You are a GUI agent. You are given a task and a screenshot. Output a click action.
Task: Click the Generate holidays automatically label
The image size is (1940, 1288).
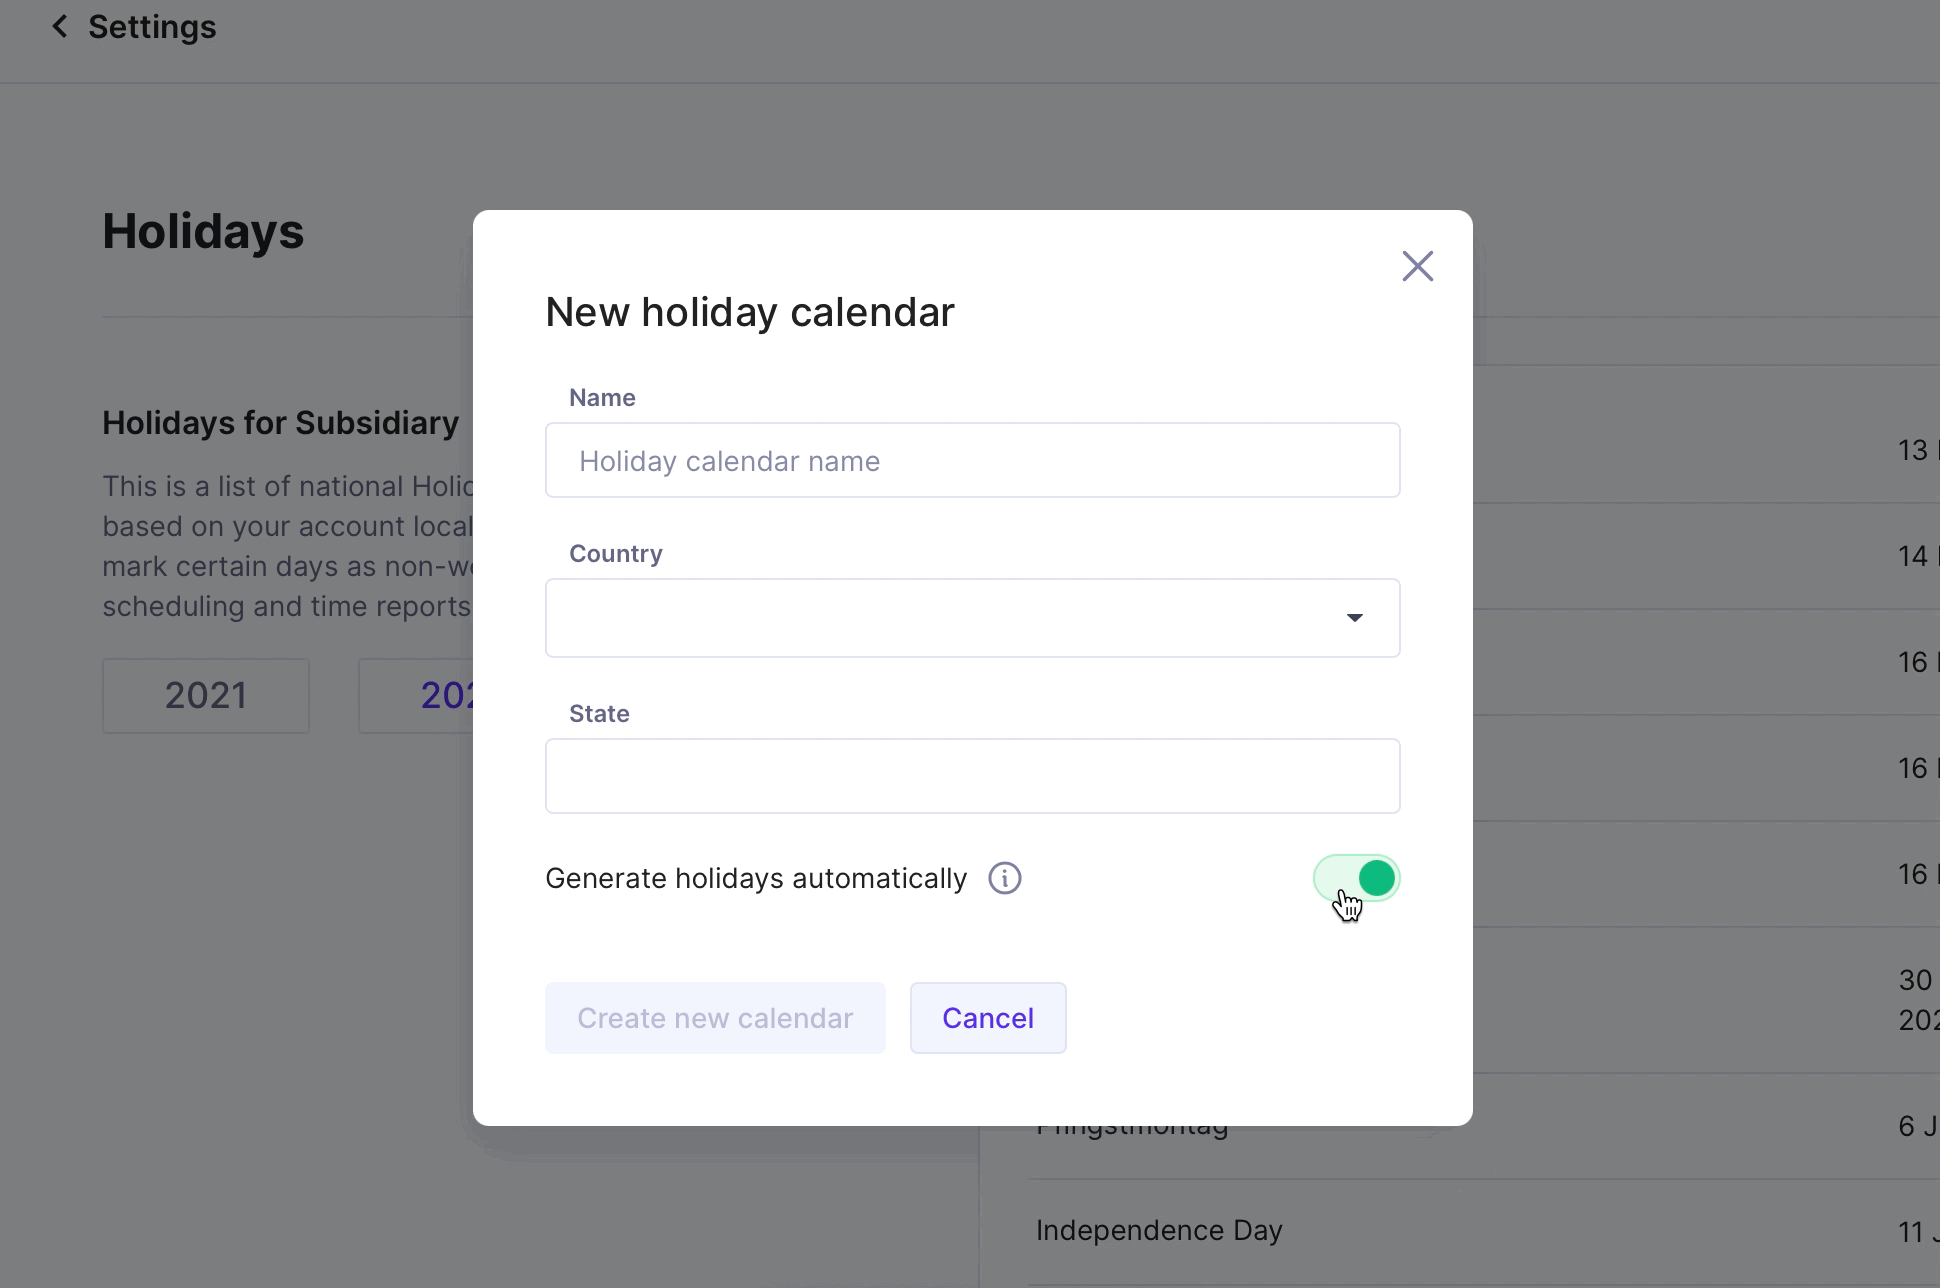pyautogui.click(x=756, y=878)
